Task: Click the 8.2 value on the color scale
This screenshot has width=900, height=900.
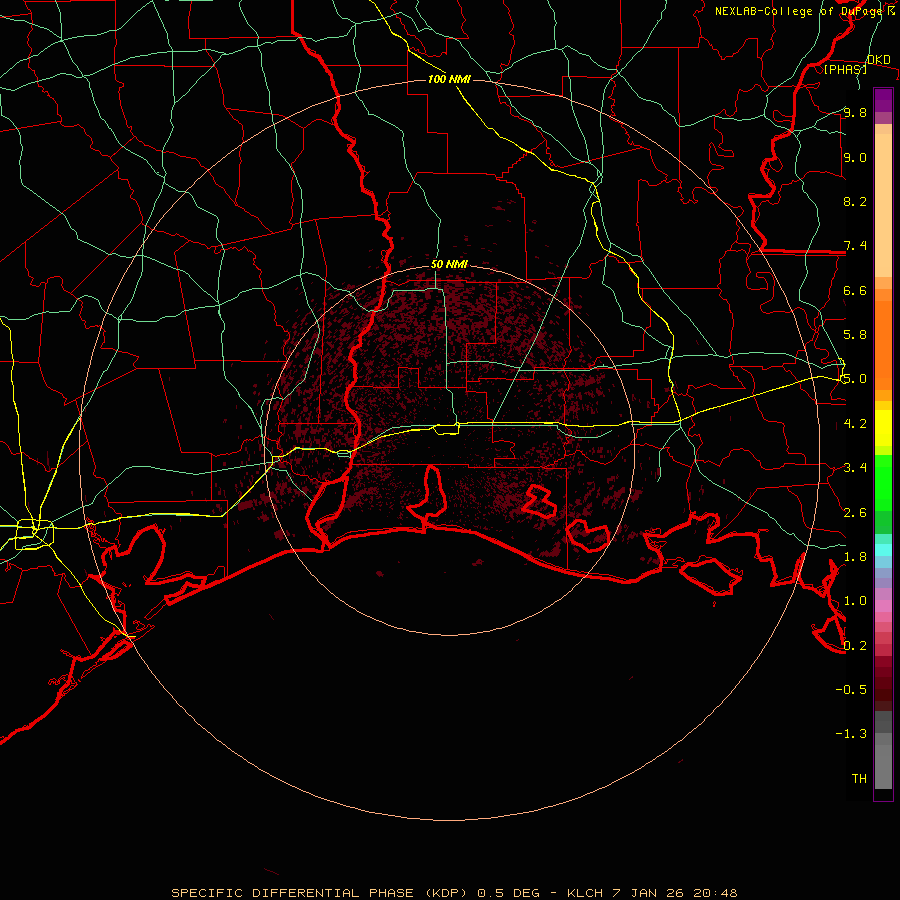Action: coord(855,201)
